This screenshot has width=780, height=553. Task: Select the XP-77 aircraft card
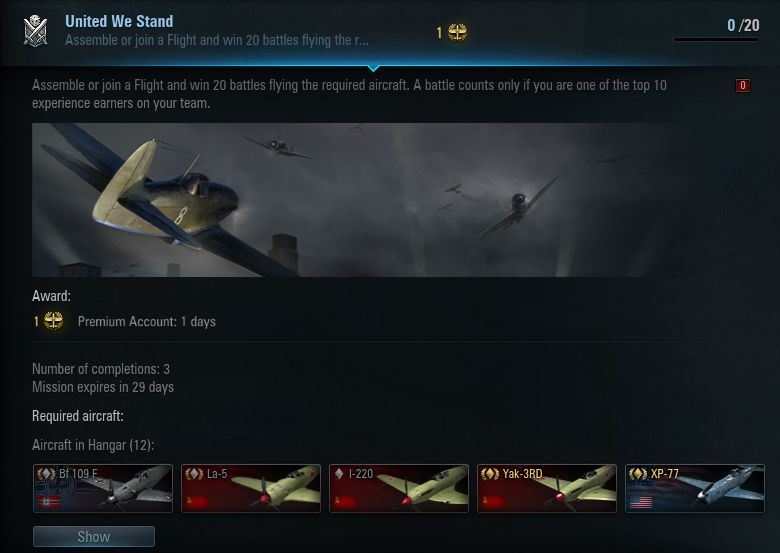694,488
